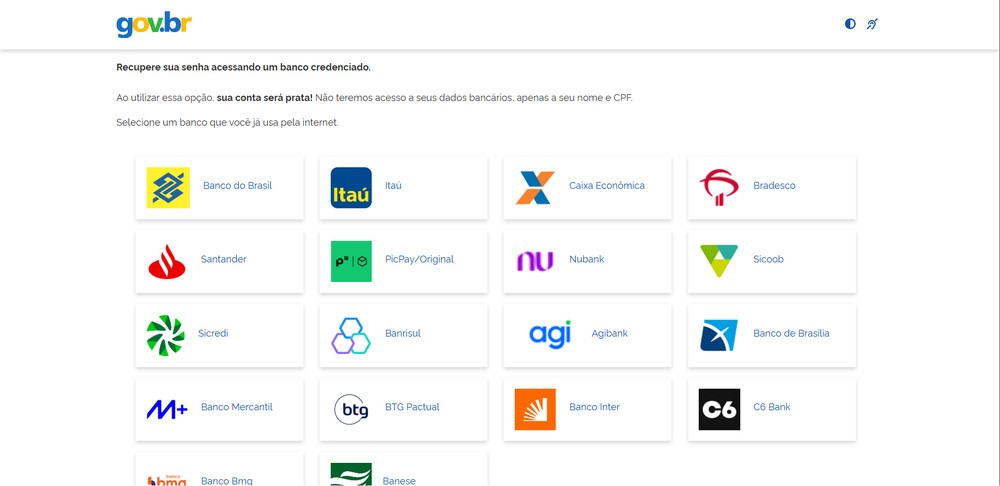Select the Nubank purple logo
The width and height of the screenshot is (1000, 486).
(536, 261)
